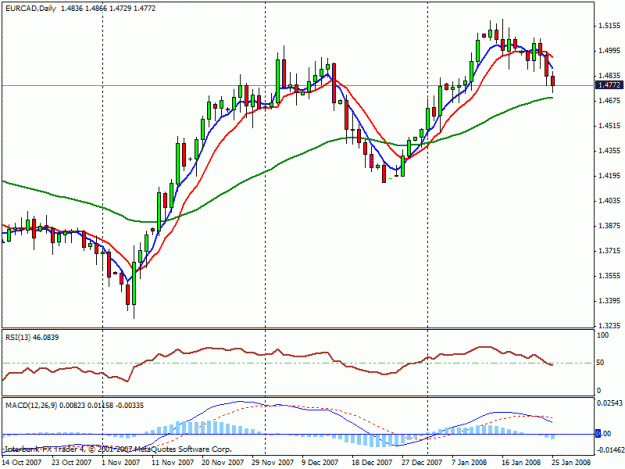Click the 1.4195 price scale label
The image size is (625, 469).
(x=609, y=176)
